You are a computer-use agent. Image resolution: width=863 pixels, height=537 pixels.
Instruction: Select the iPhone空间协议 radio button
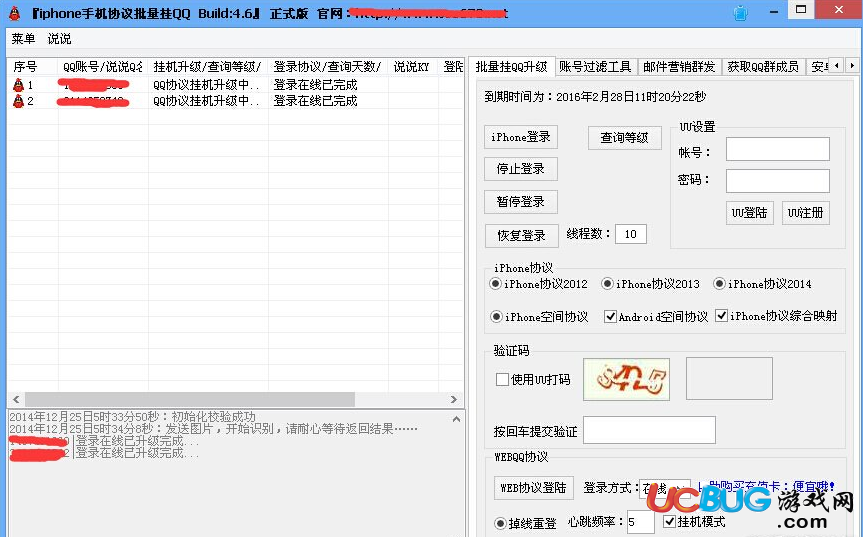coord(496,317)
